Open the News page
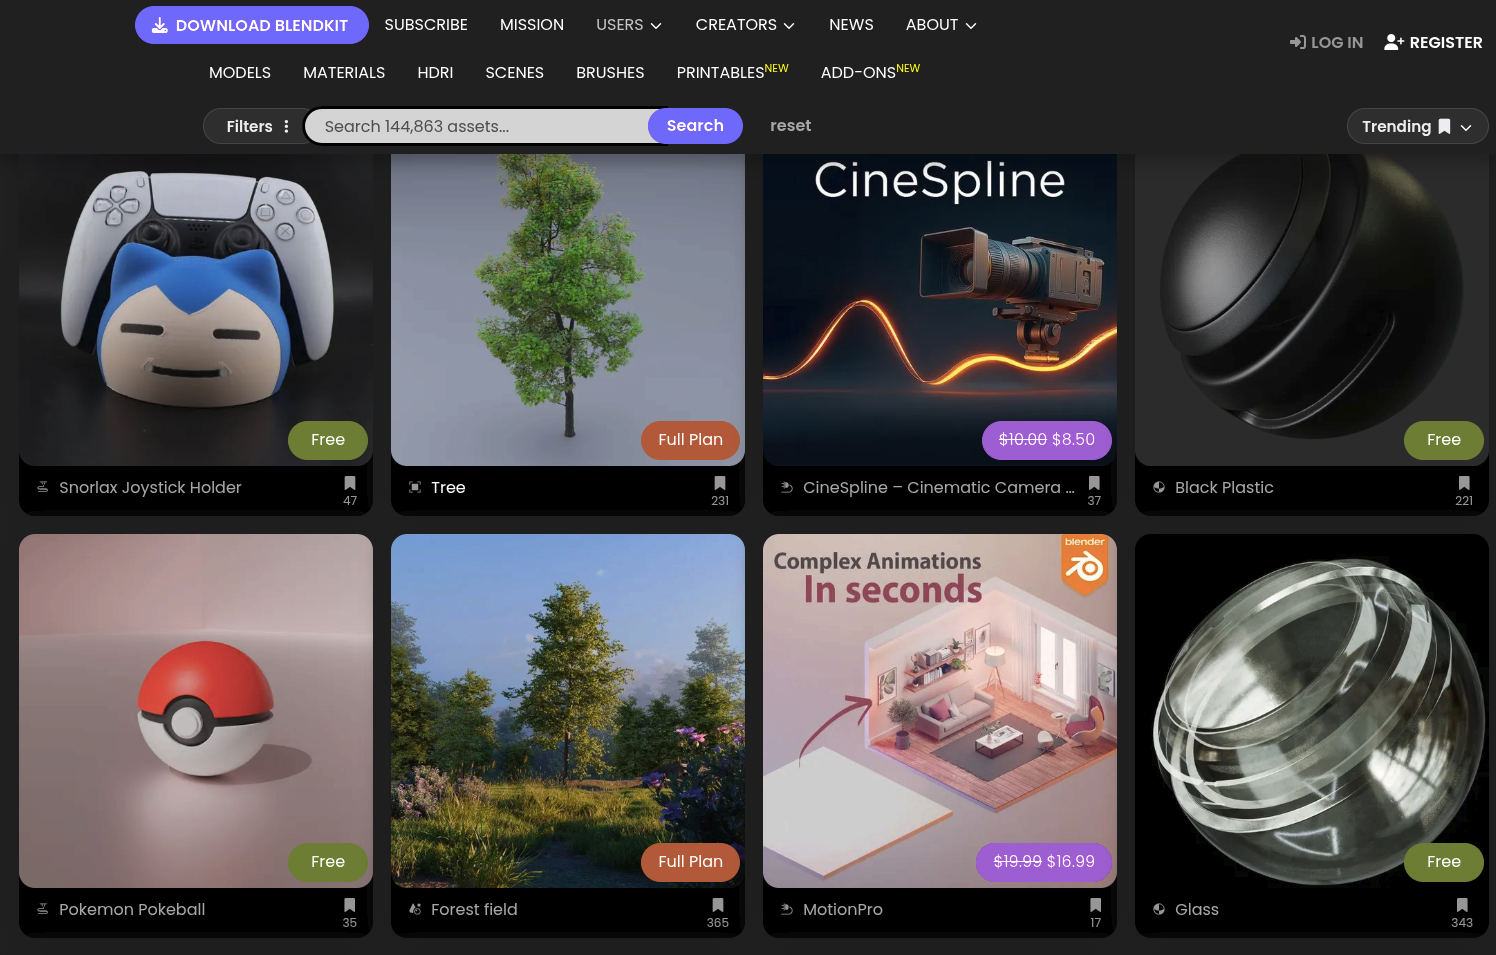 (851, 25)
